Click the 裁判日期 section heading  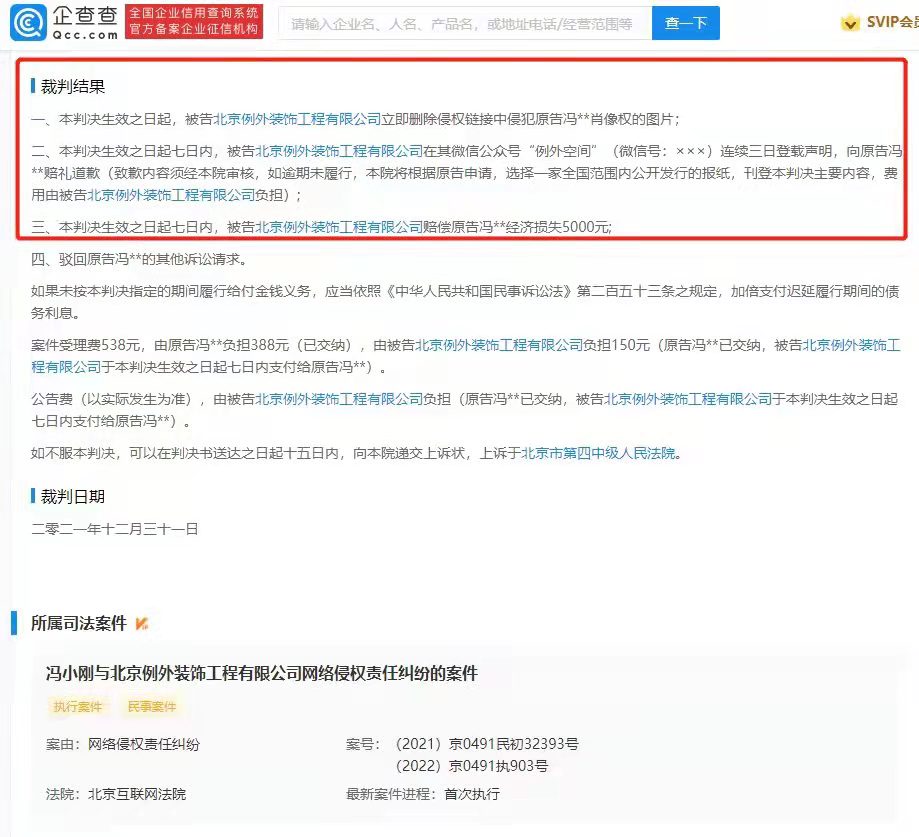[x=73, y=496]
